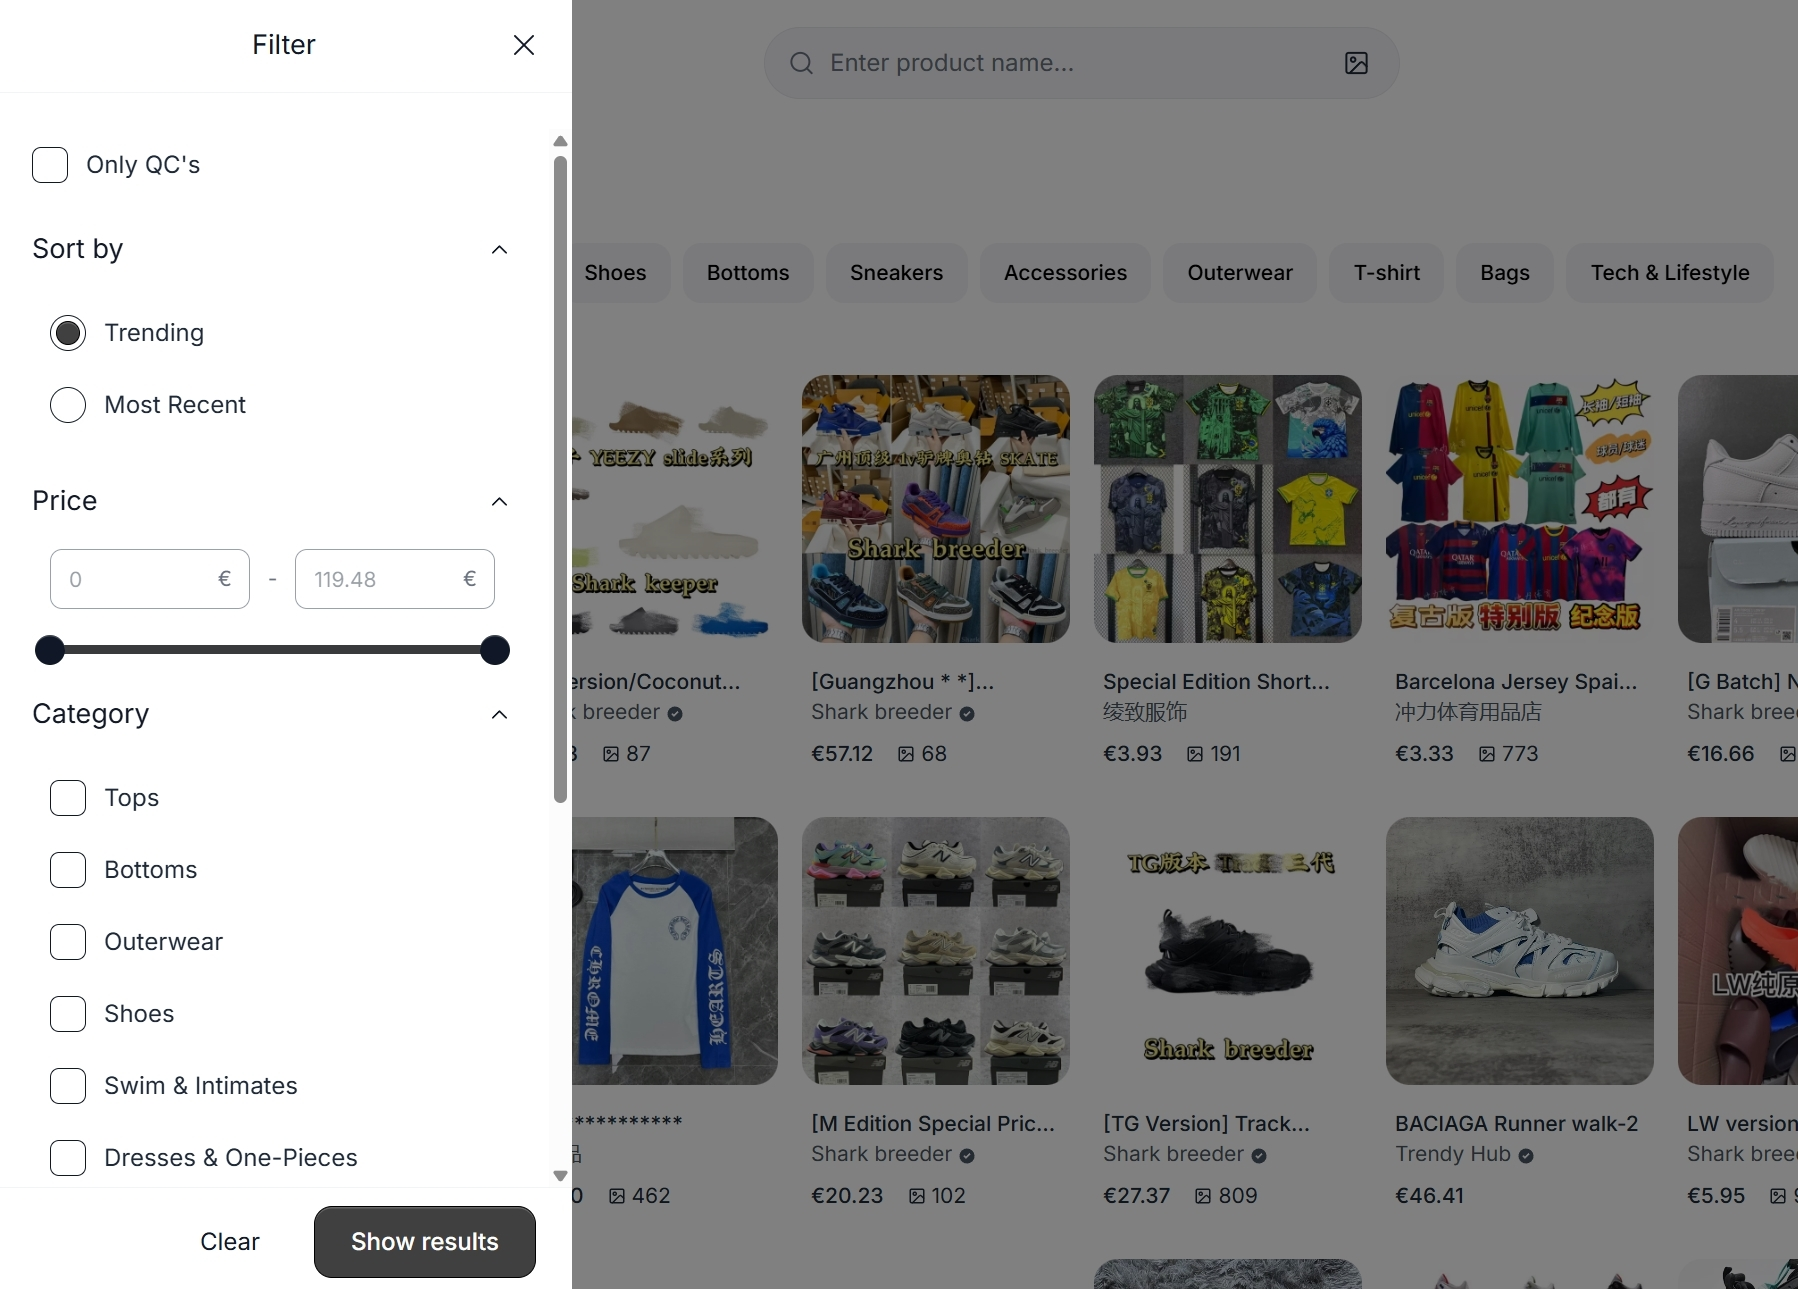
Task: Collapse the Price section
Action: coord(500,501)
